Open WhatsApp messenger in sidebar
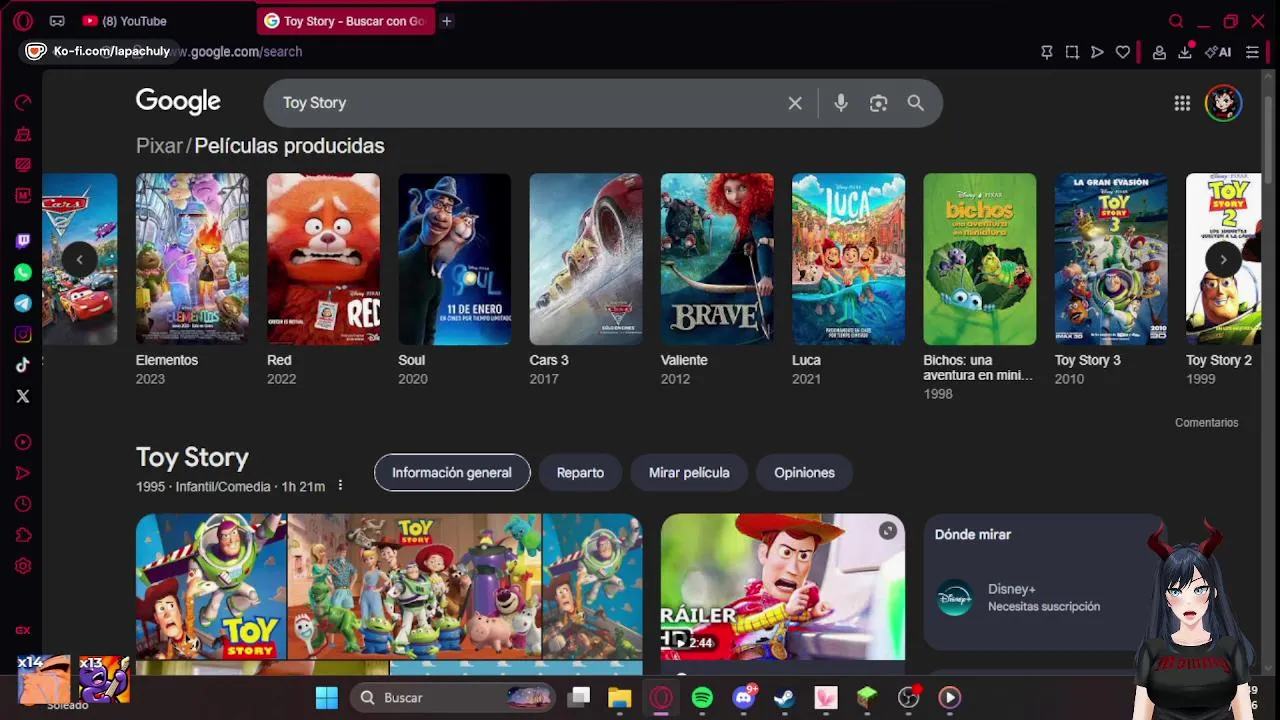 click(x=23, y=272)
